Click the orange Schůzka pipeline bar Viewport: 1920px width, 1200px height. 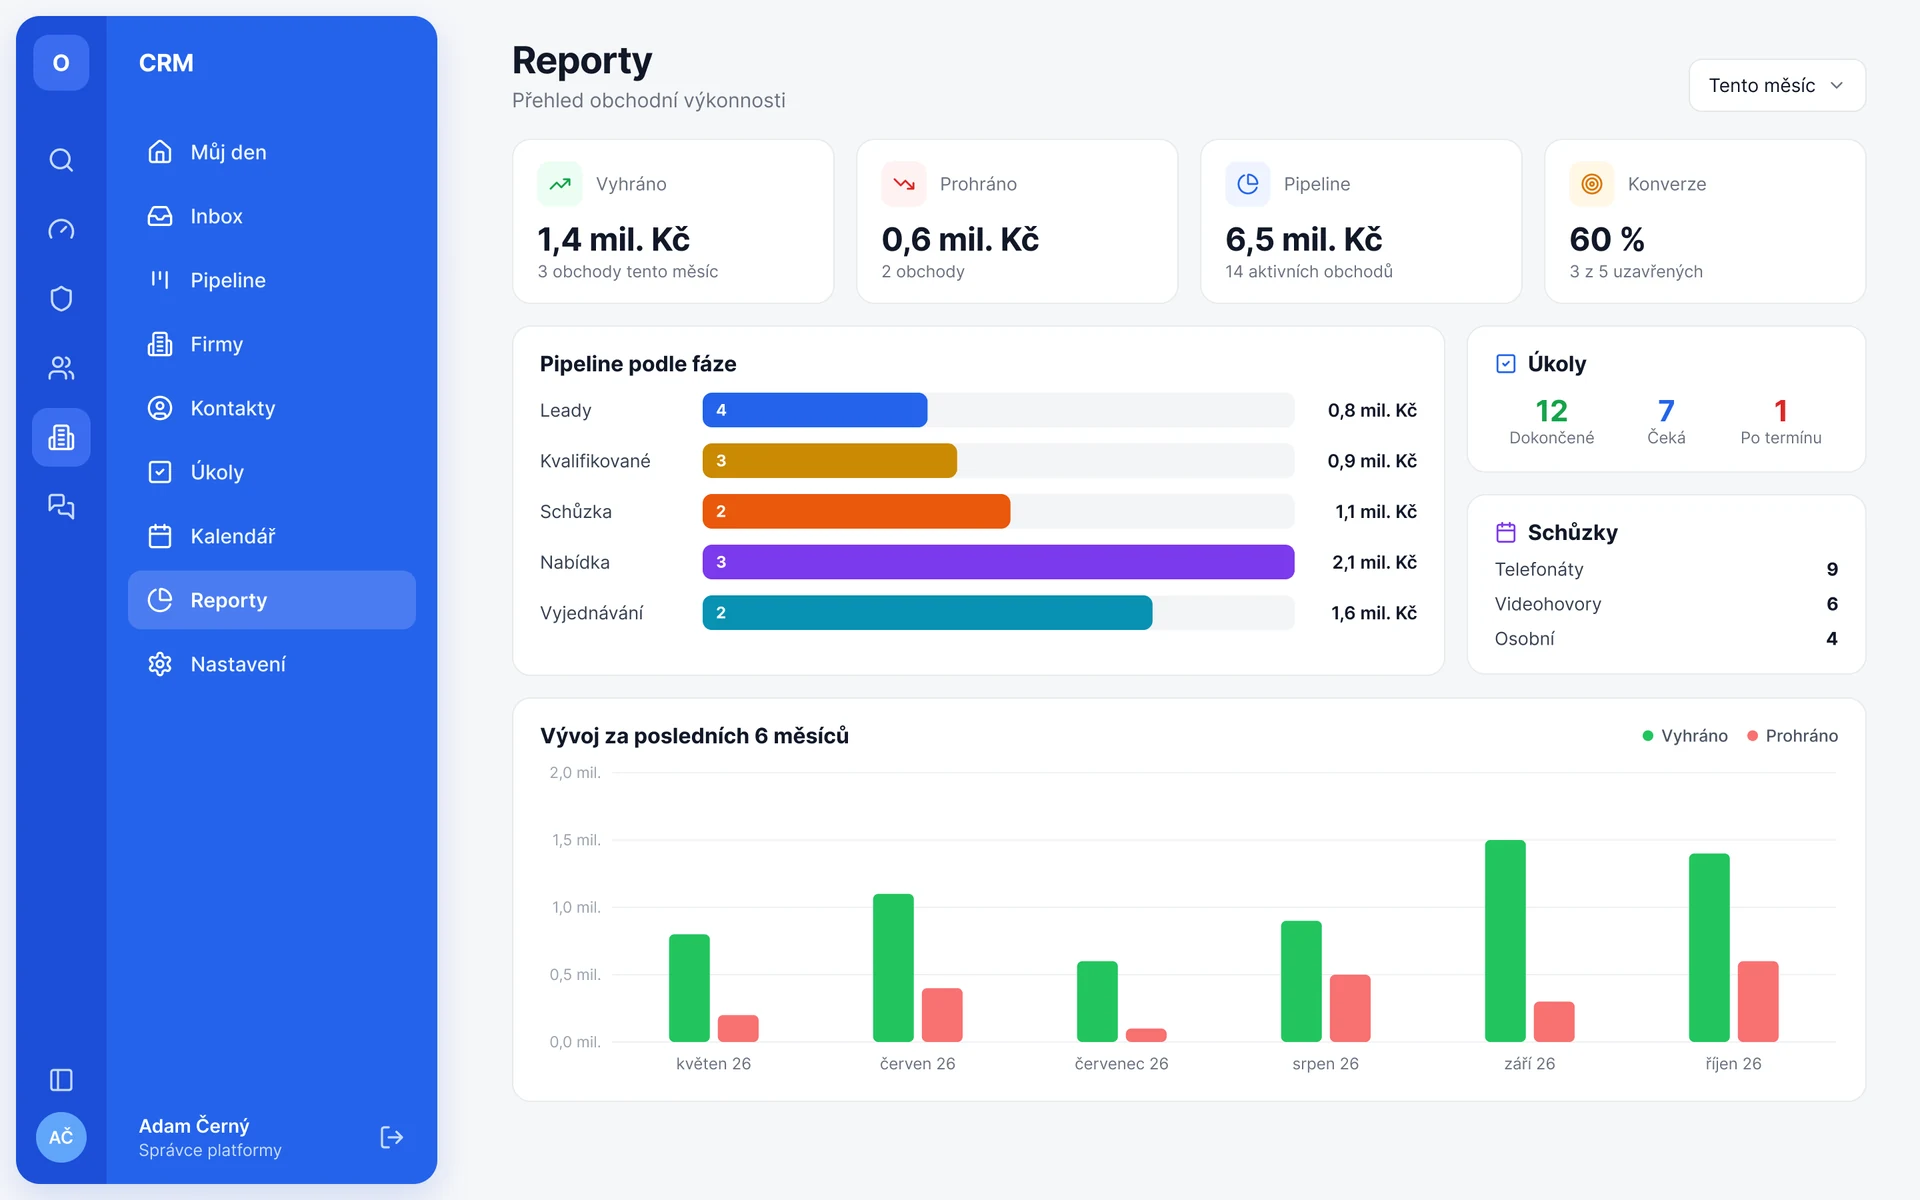856,511
